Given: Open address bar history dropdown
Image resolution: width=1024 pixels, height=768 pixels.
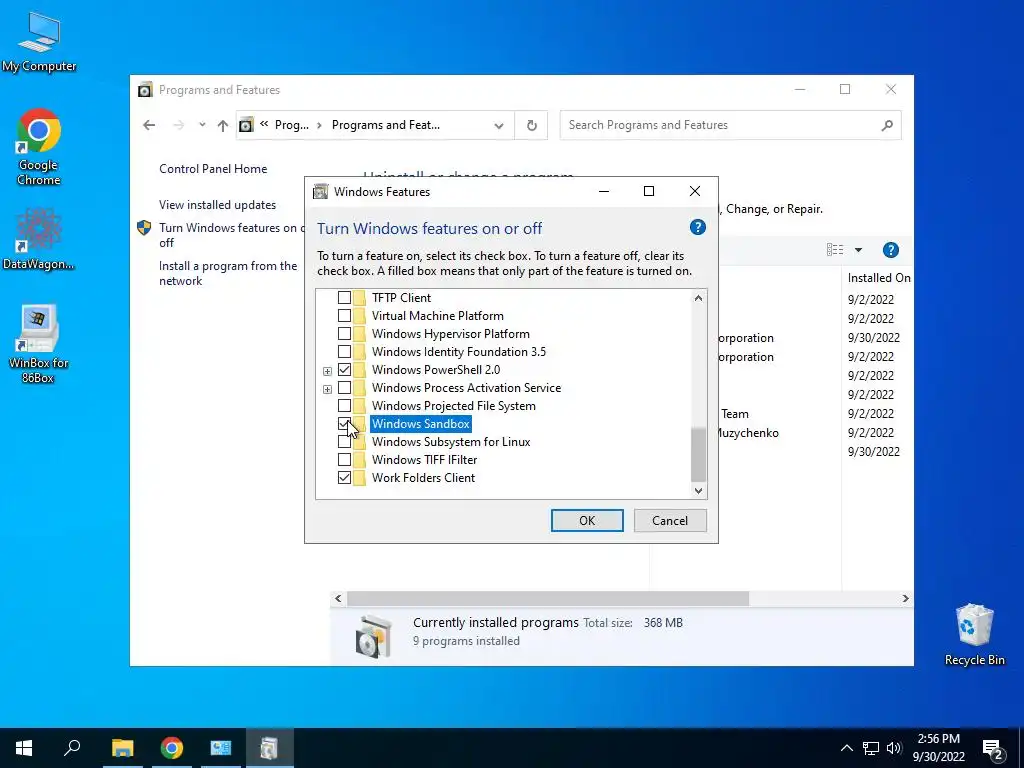Looking at the screenshot, I should tap(499, 125).
